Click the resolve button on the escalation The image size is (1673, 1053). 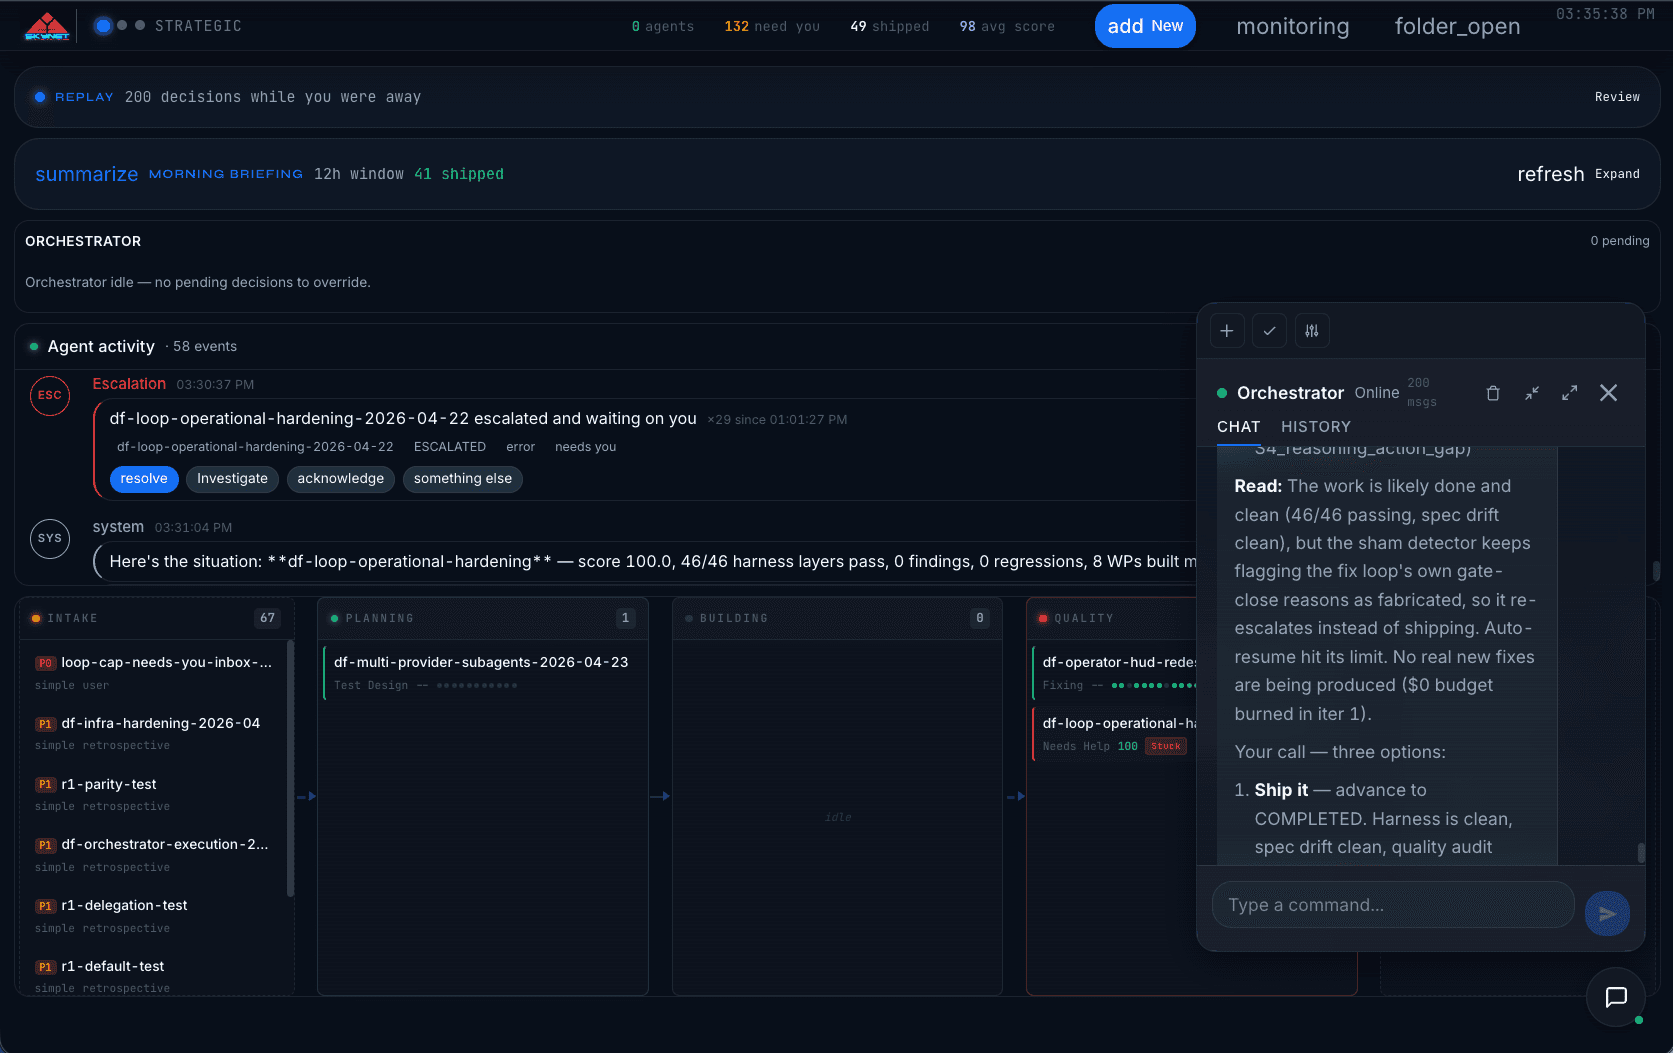coord(144,479)
